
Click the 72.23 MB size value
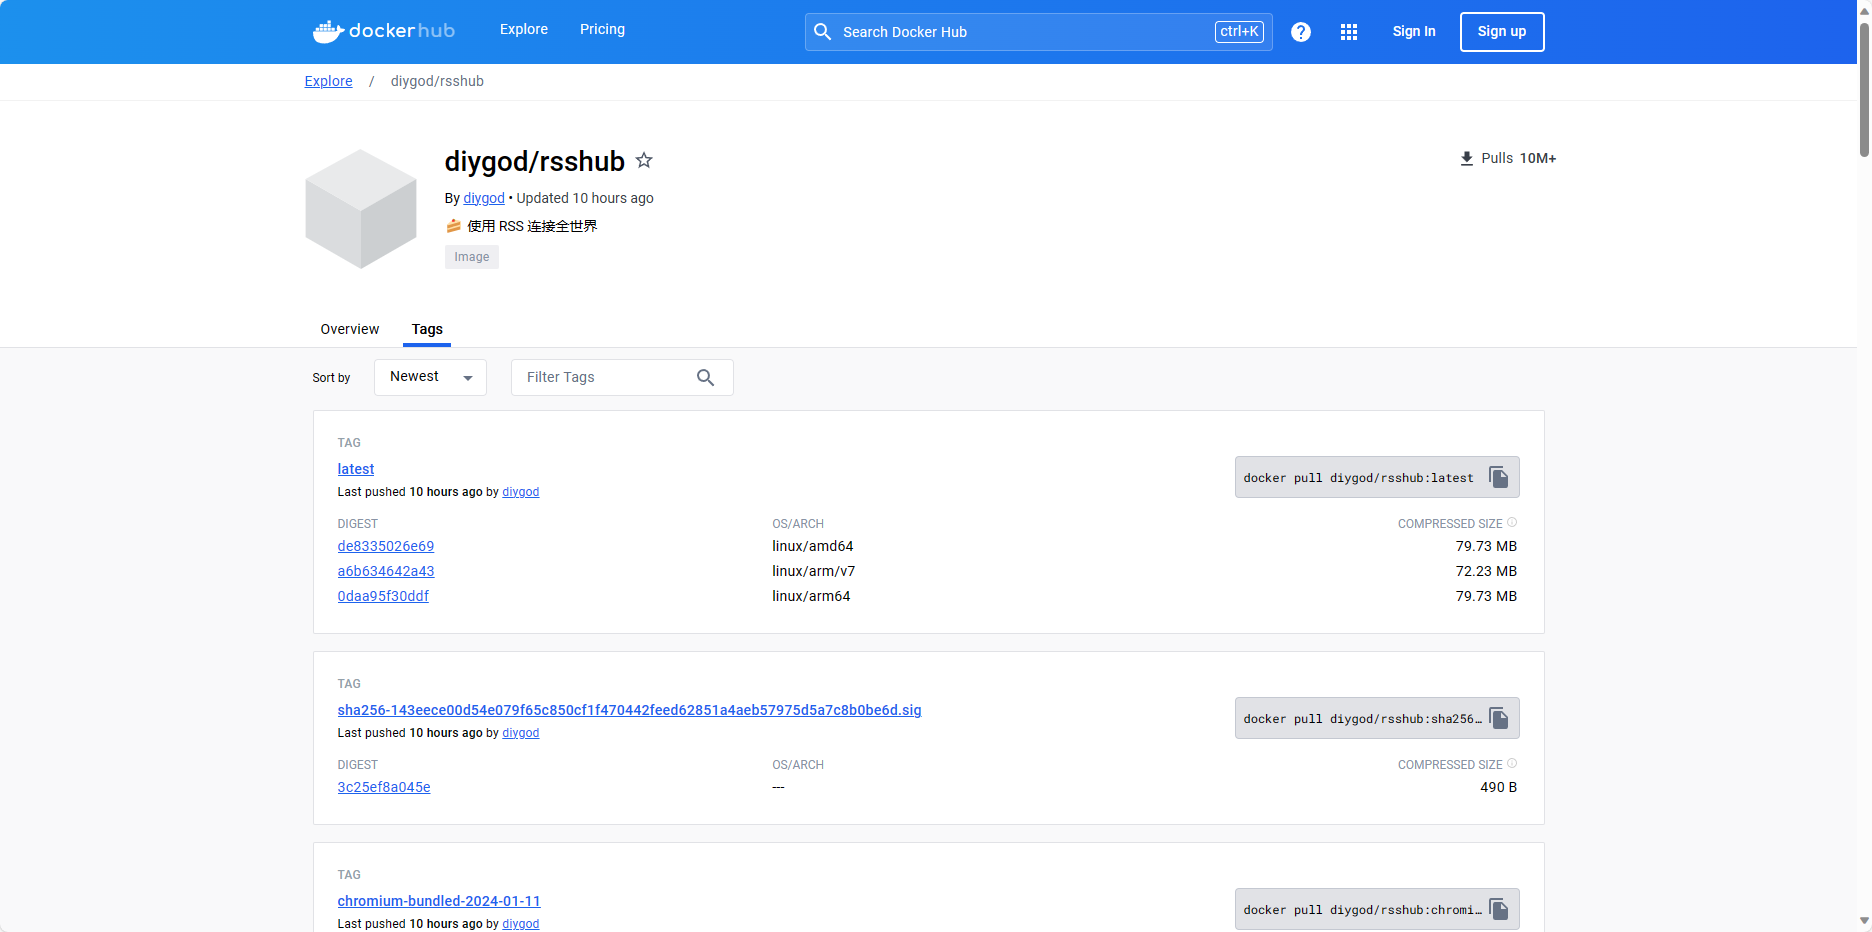click(1486, 571)
